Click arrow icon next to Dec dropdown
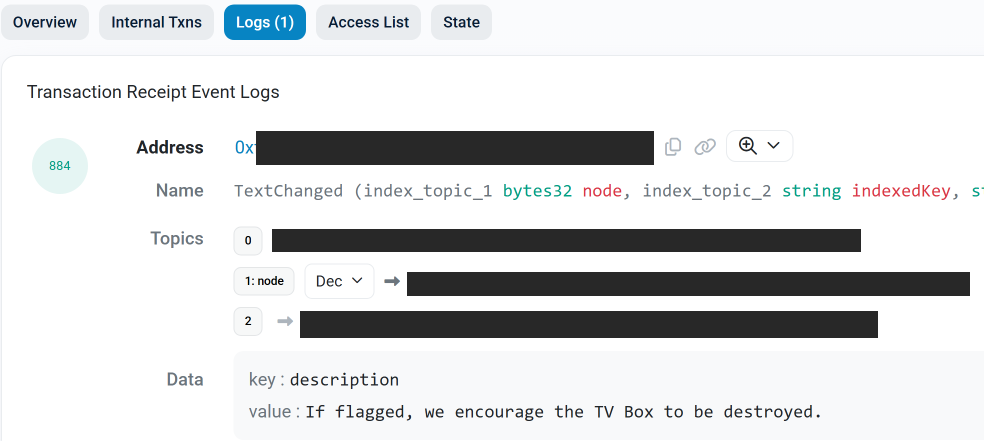 pos(392,282)
